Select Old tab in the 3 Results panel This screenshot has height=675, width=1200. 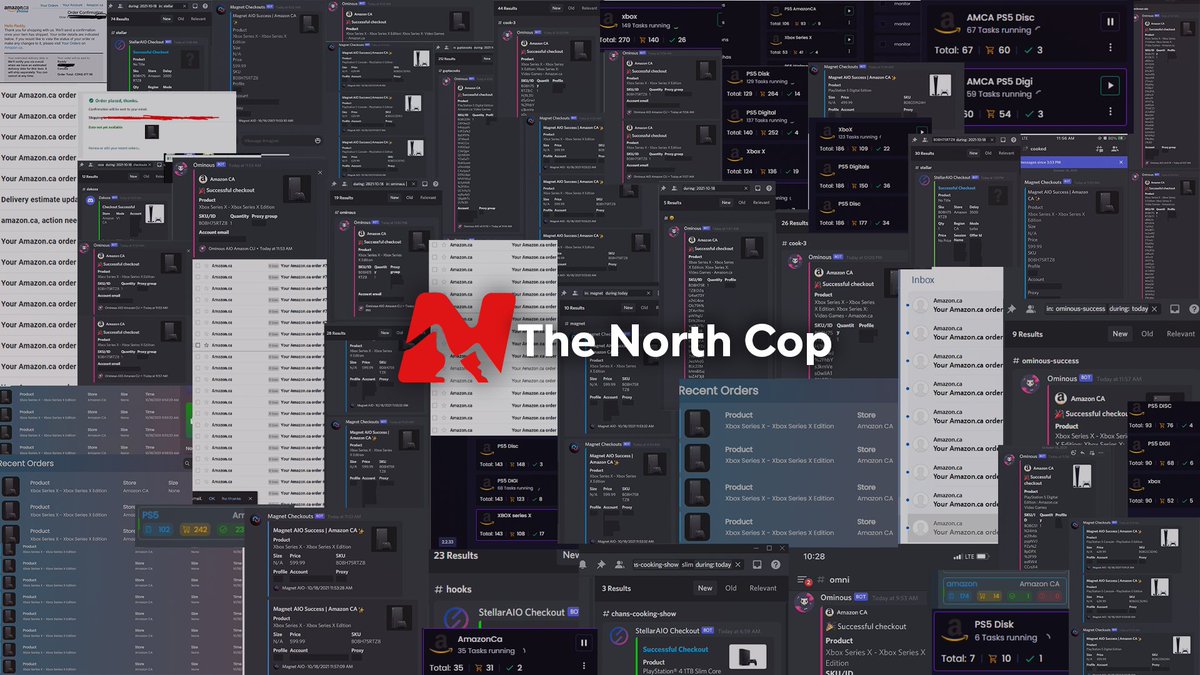[731, 588]
